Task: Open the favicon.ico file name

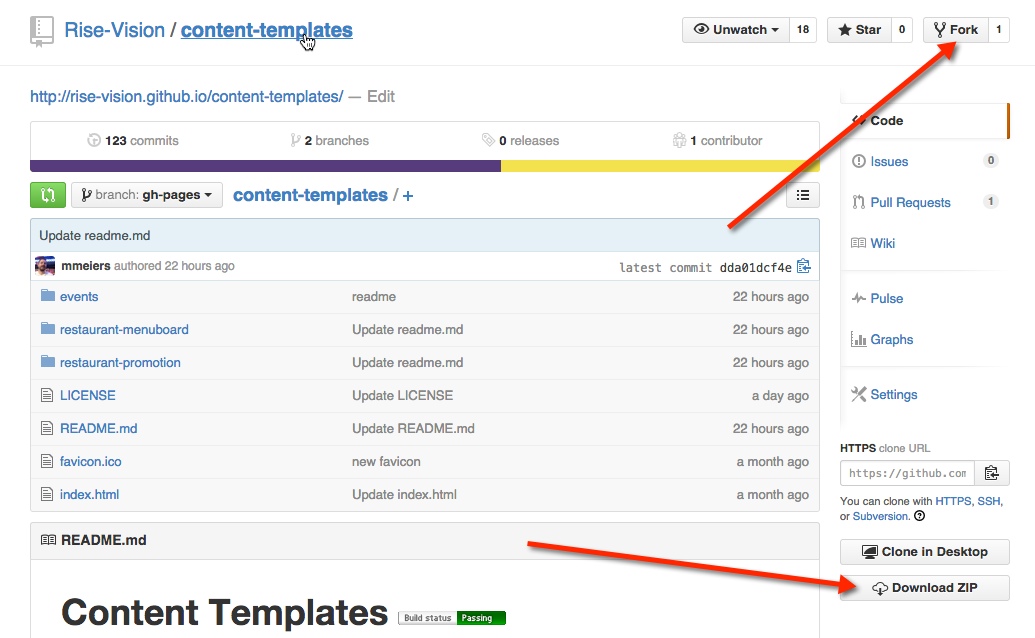Action: (90, 461)
